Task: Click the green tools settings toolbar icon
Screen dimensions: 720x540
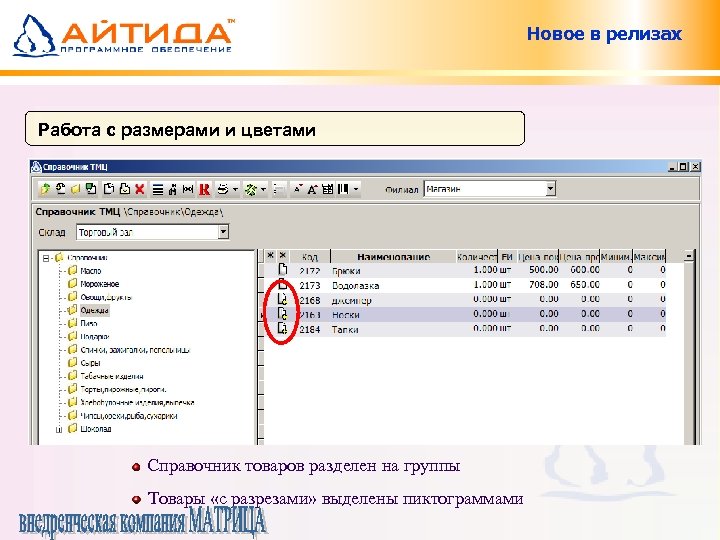Action: tap(251, 189)
